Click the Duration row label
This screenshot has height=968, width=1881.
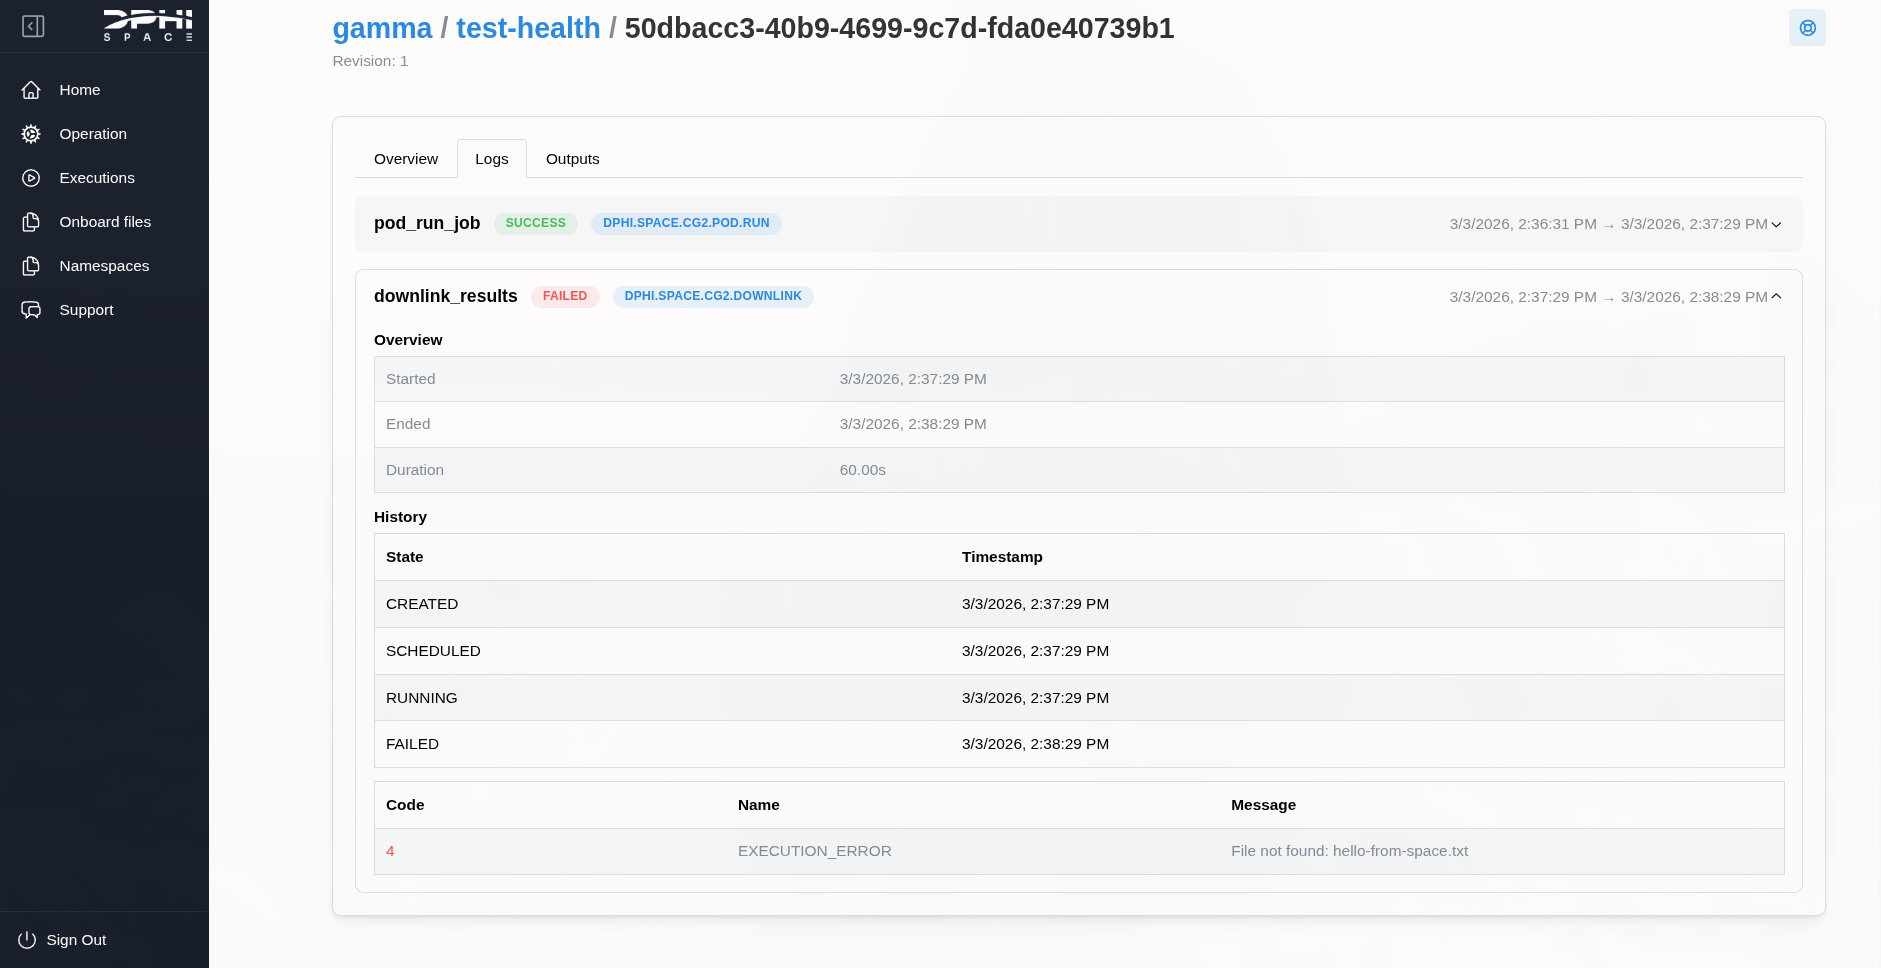coord(415,470)
